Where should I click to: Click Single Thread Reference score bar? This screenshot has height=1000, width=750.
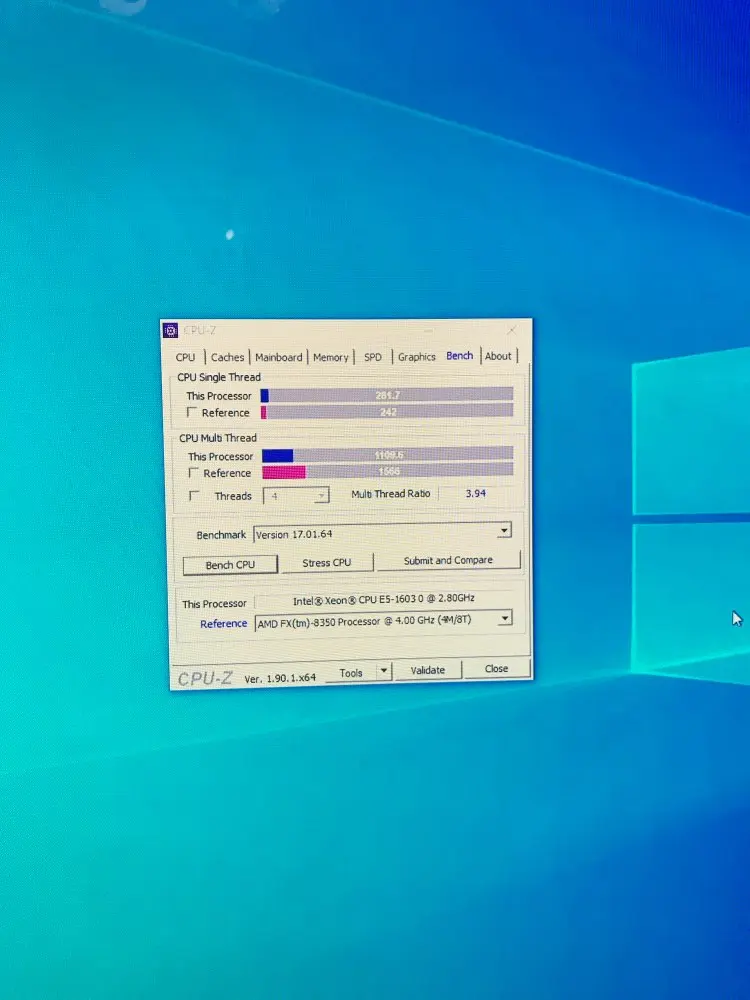click(386, 412)
